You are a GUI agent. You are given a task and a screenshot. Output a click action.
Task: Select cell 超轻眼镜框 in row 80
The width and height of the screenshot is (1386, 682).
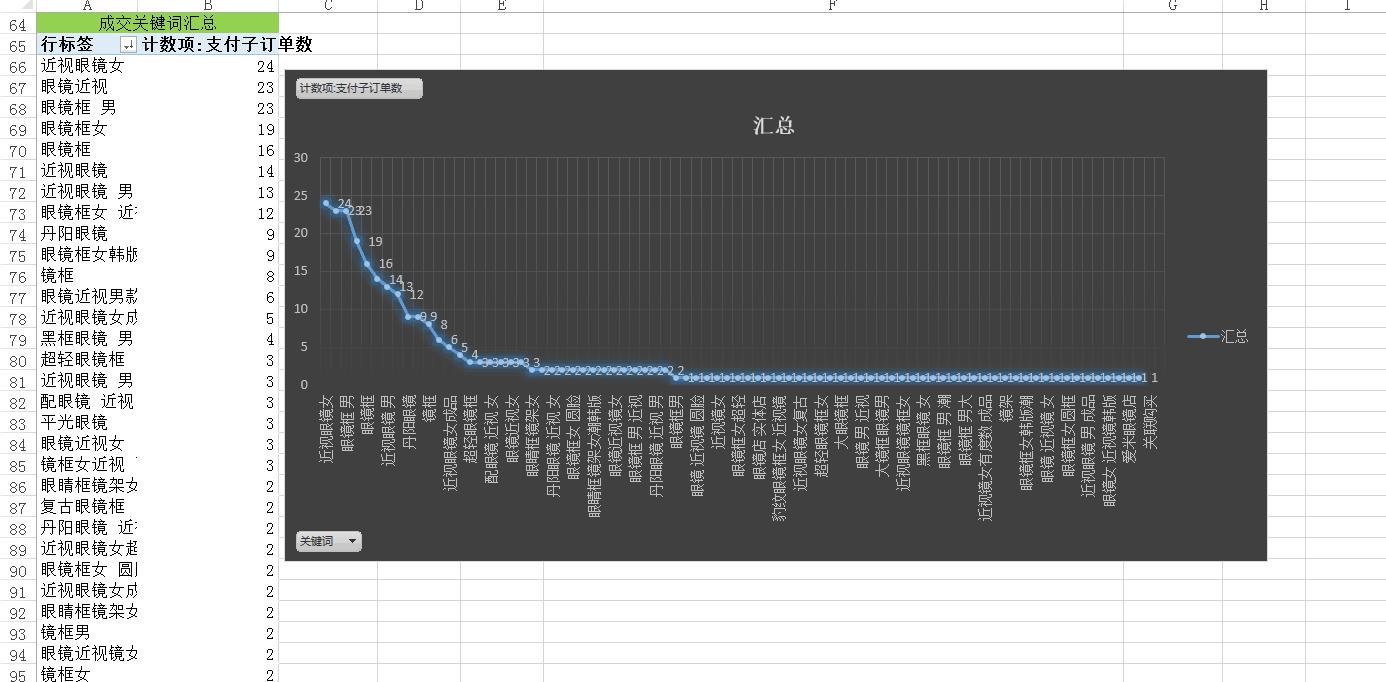(x=87, y=360)
